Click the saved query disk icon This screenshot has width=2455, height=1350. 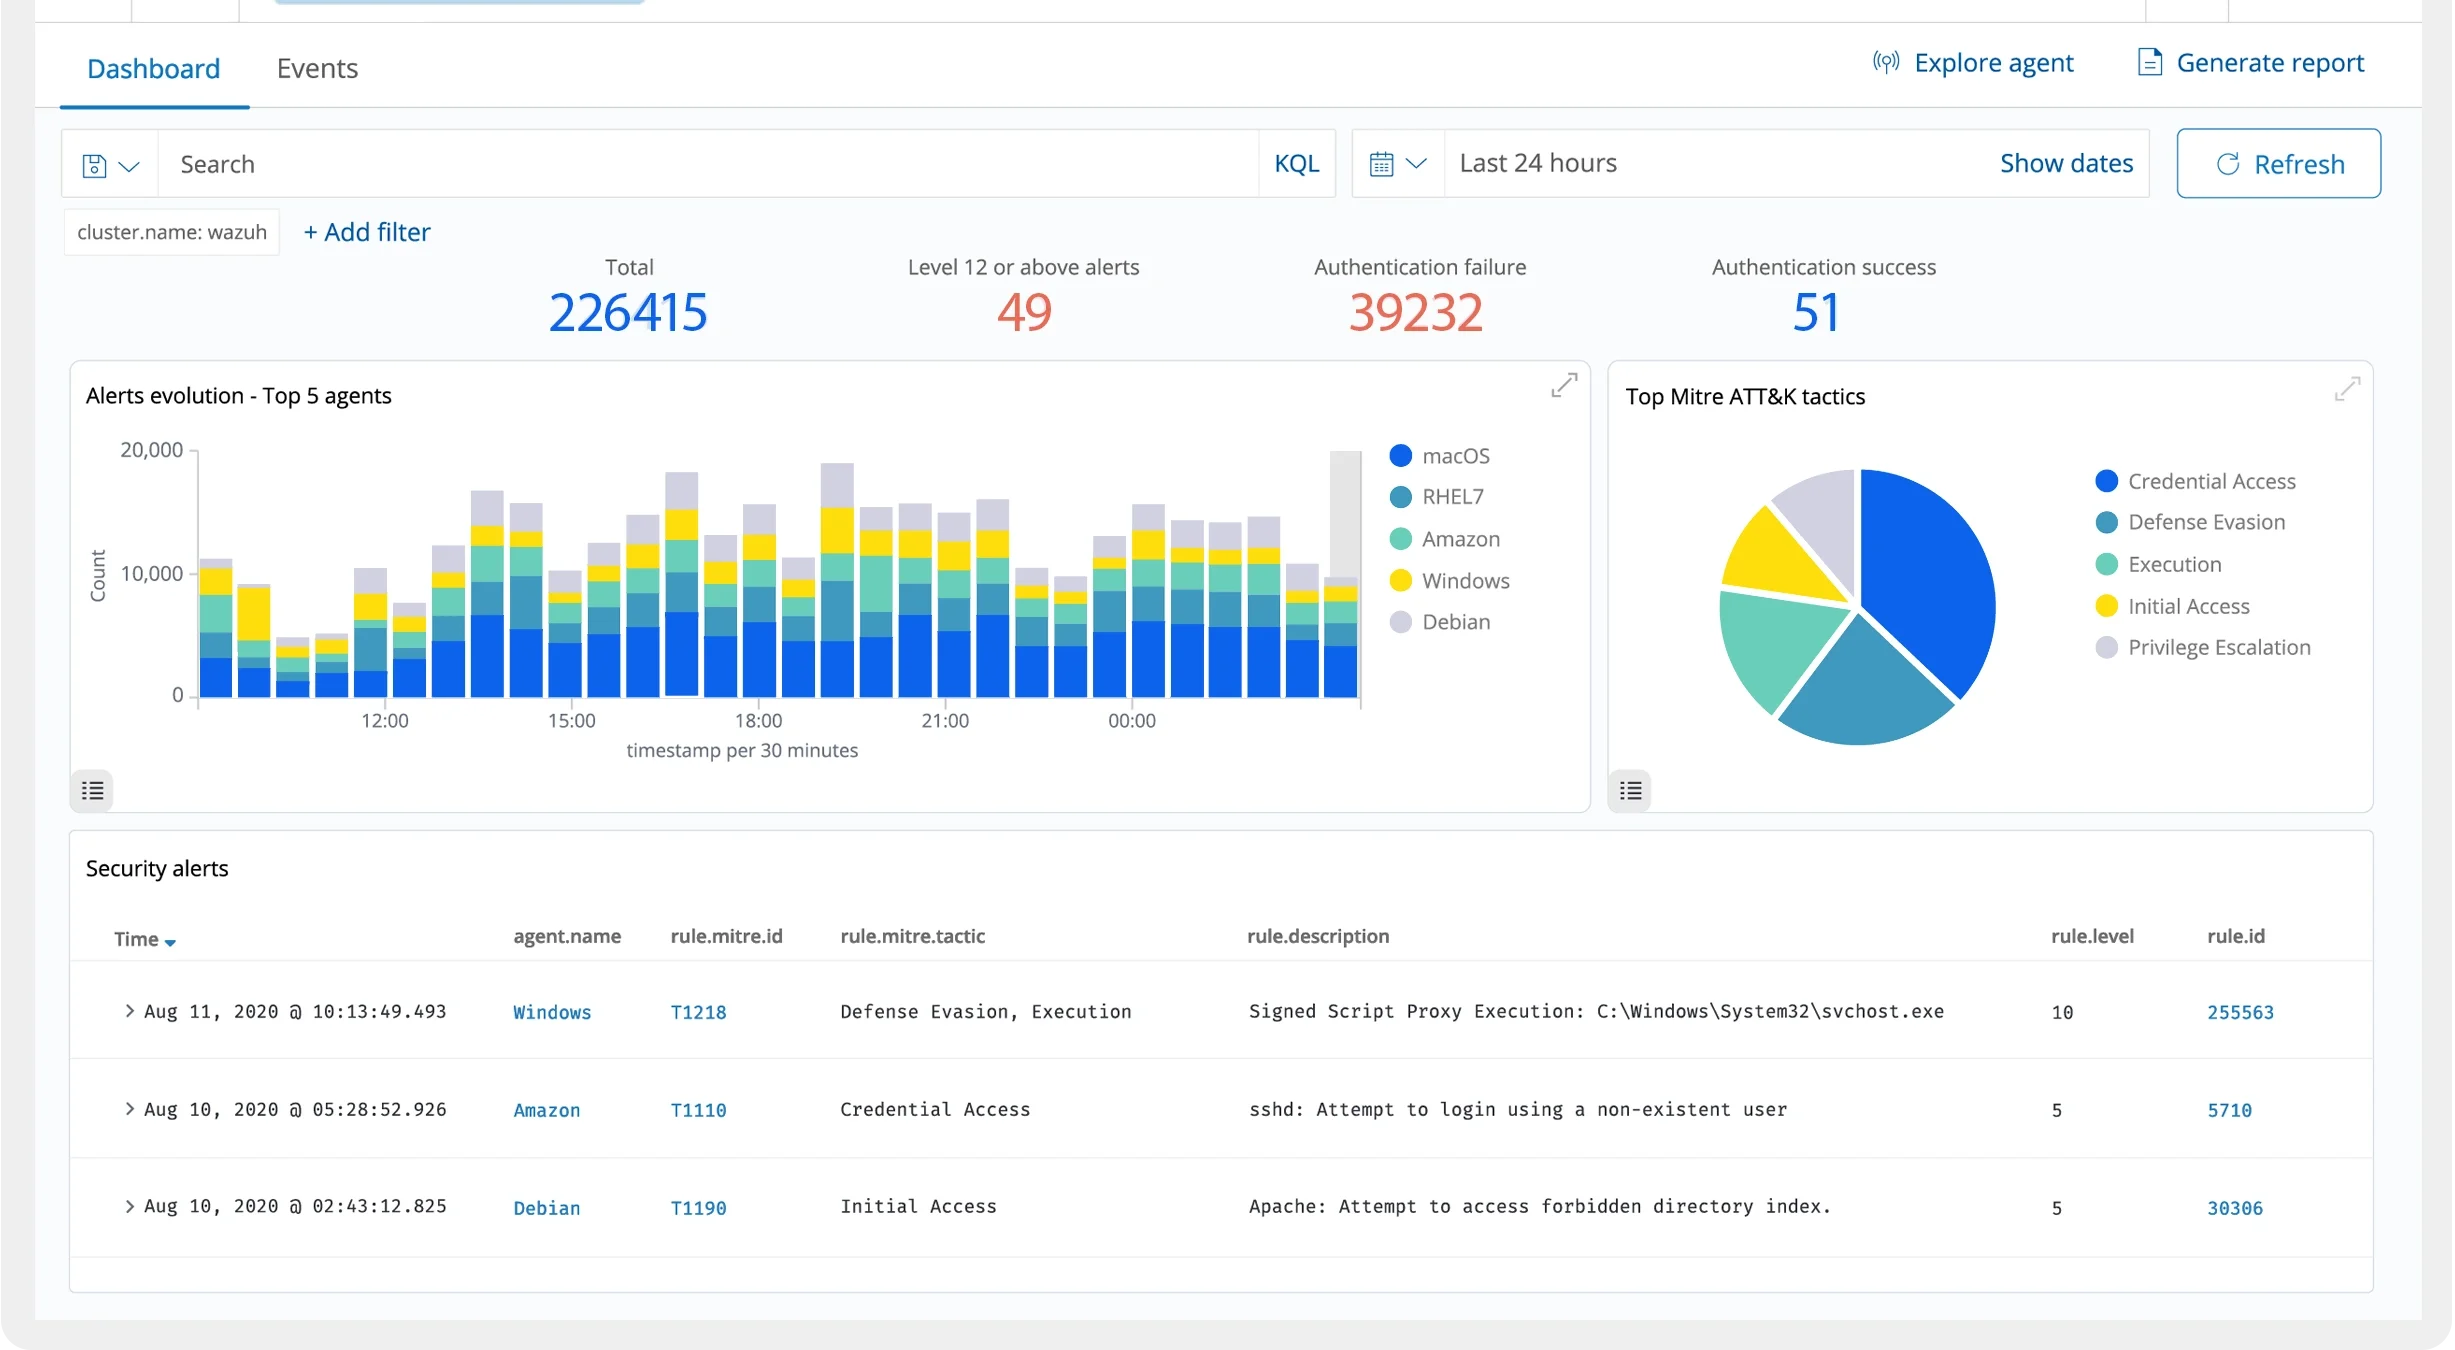94,165
